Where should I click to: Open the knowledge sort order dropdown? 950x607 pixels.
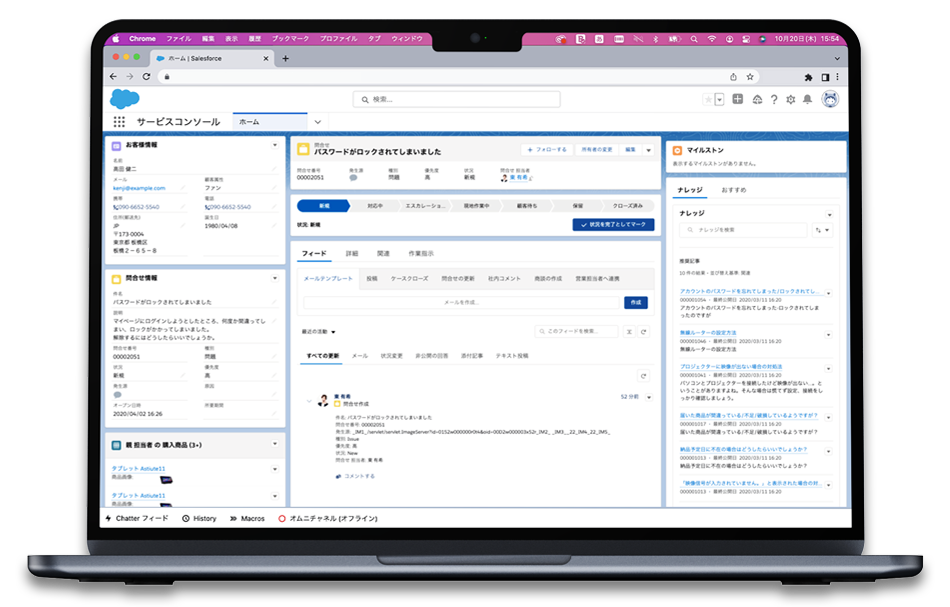822,230
